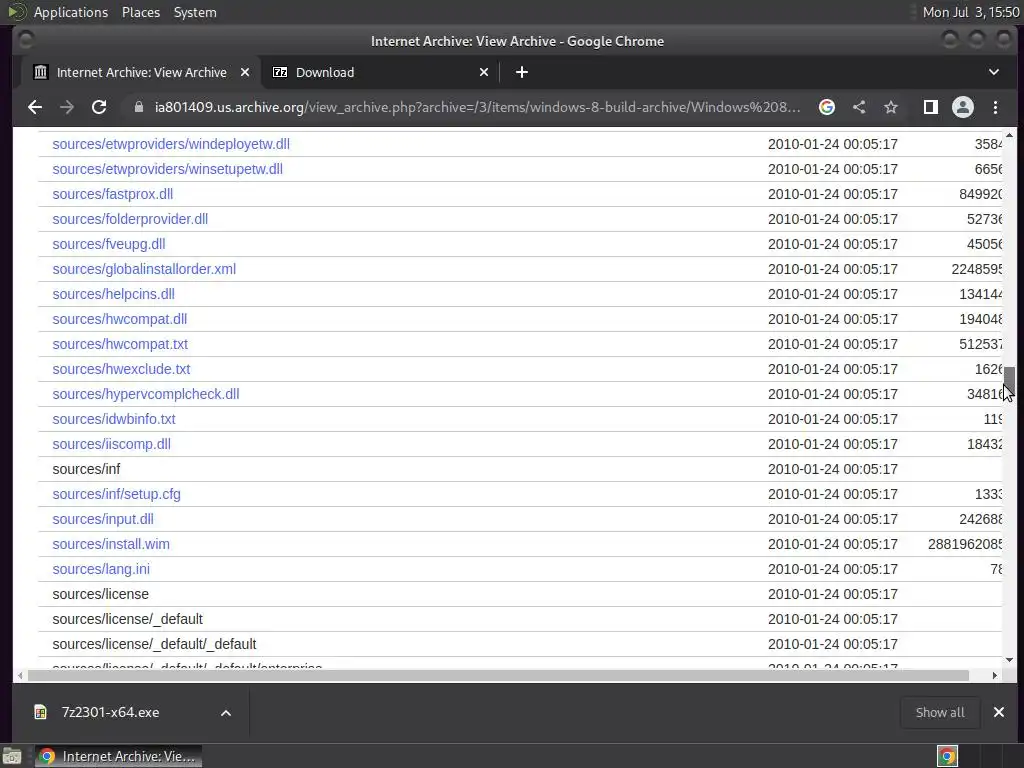
Task: Open sources/inf/setup.cfg link
Action: (116, 494)
